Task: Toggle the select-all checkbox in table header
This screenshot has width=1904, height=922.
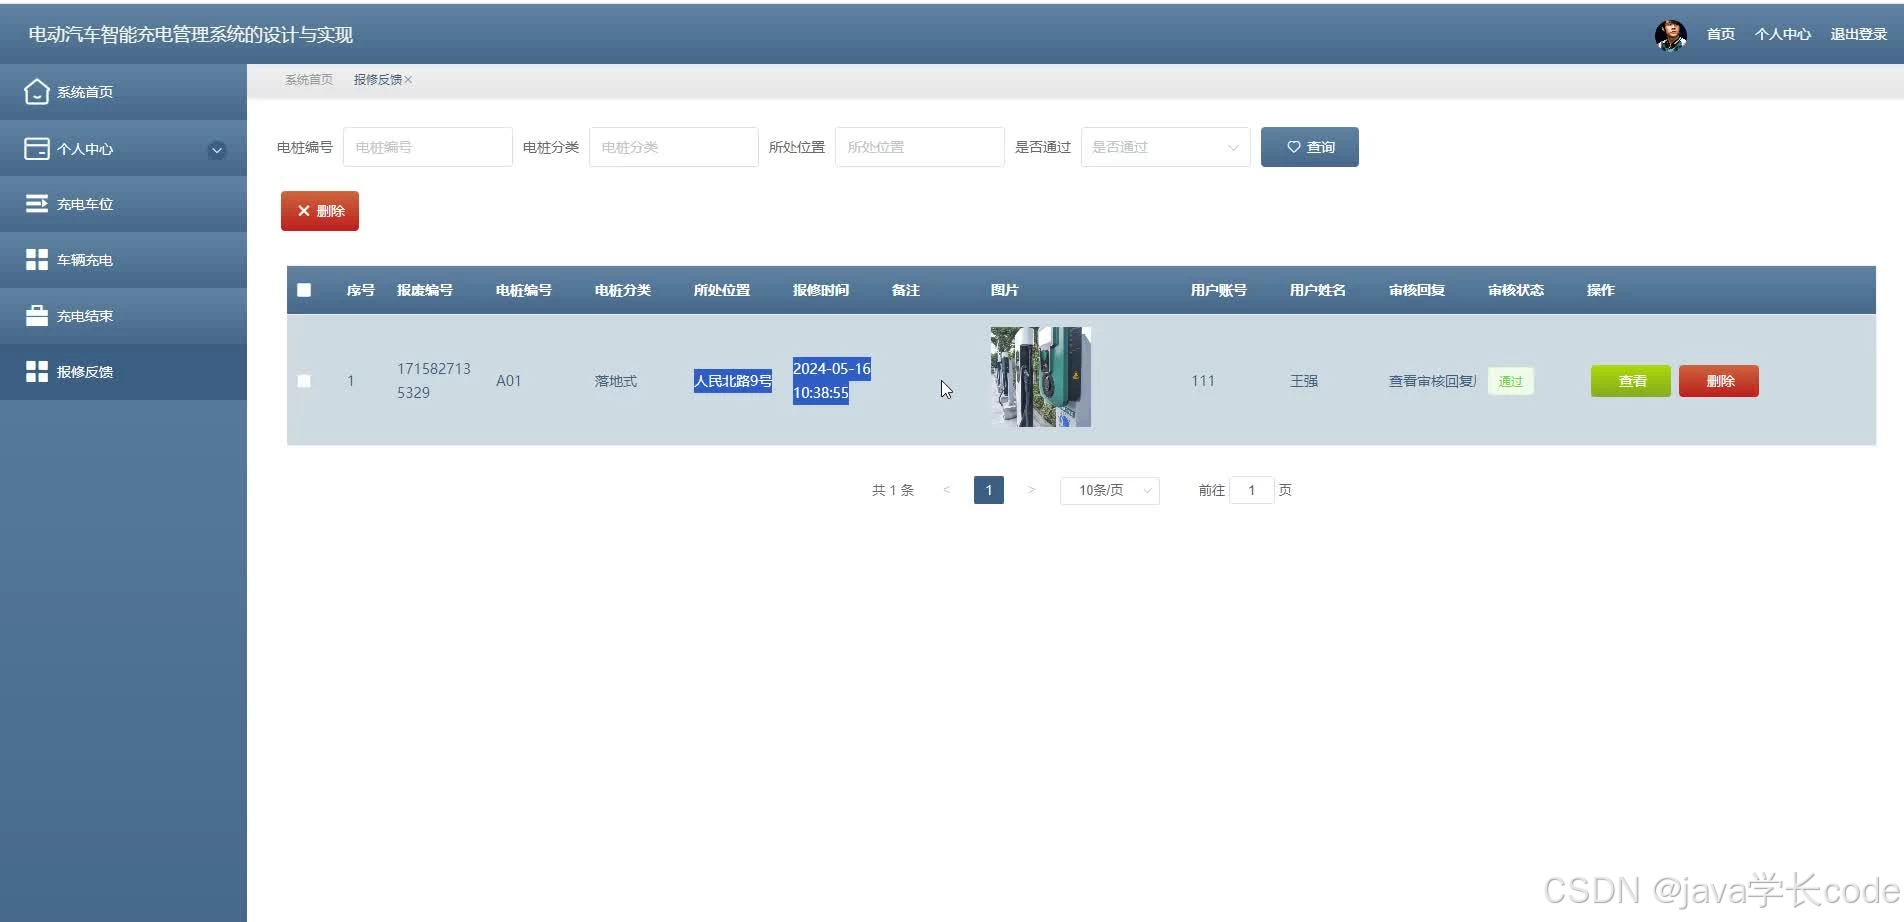Action: click(x=304, y=290)
